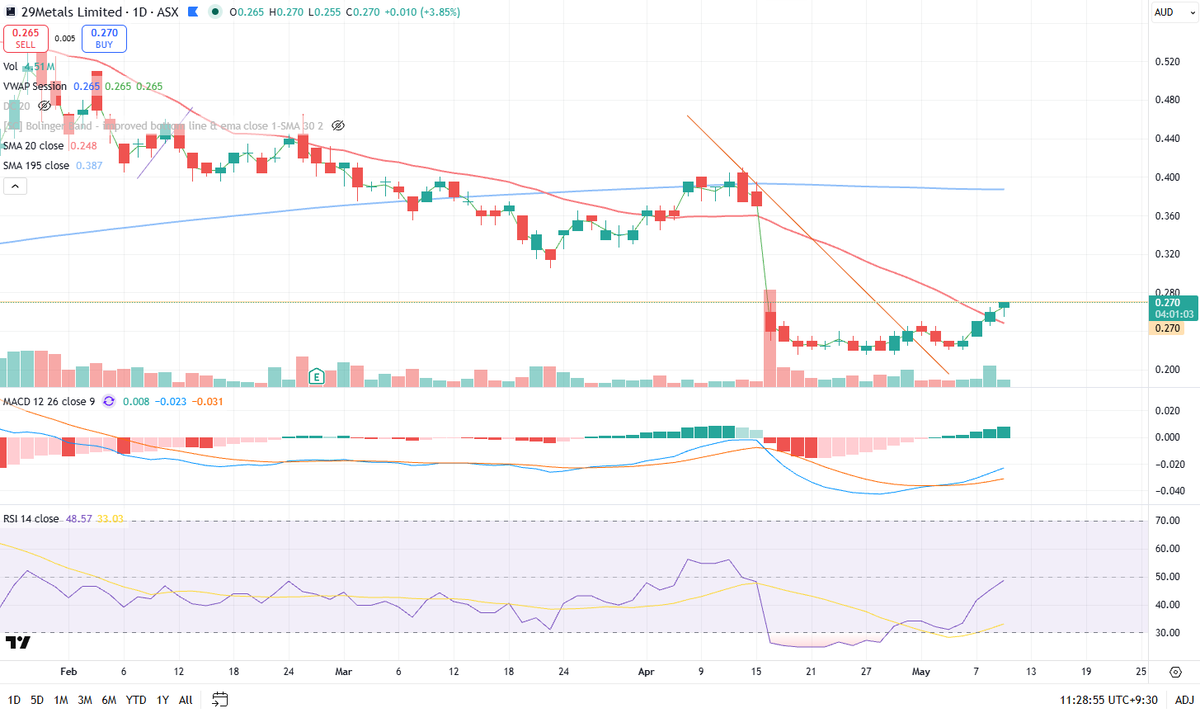Viewport: 1200px width, 713px height.
Task: Select the 6M time range
Action: click(111, 699)
